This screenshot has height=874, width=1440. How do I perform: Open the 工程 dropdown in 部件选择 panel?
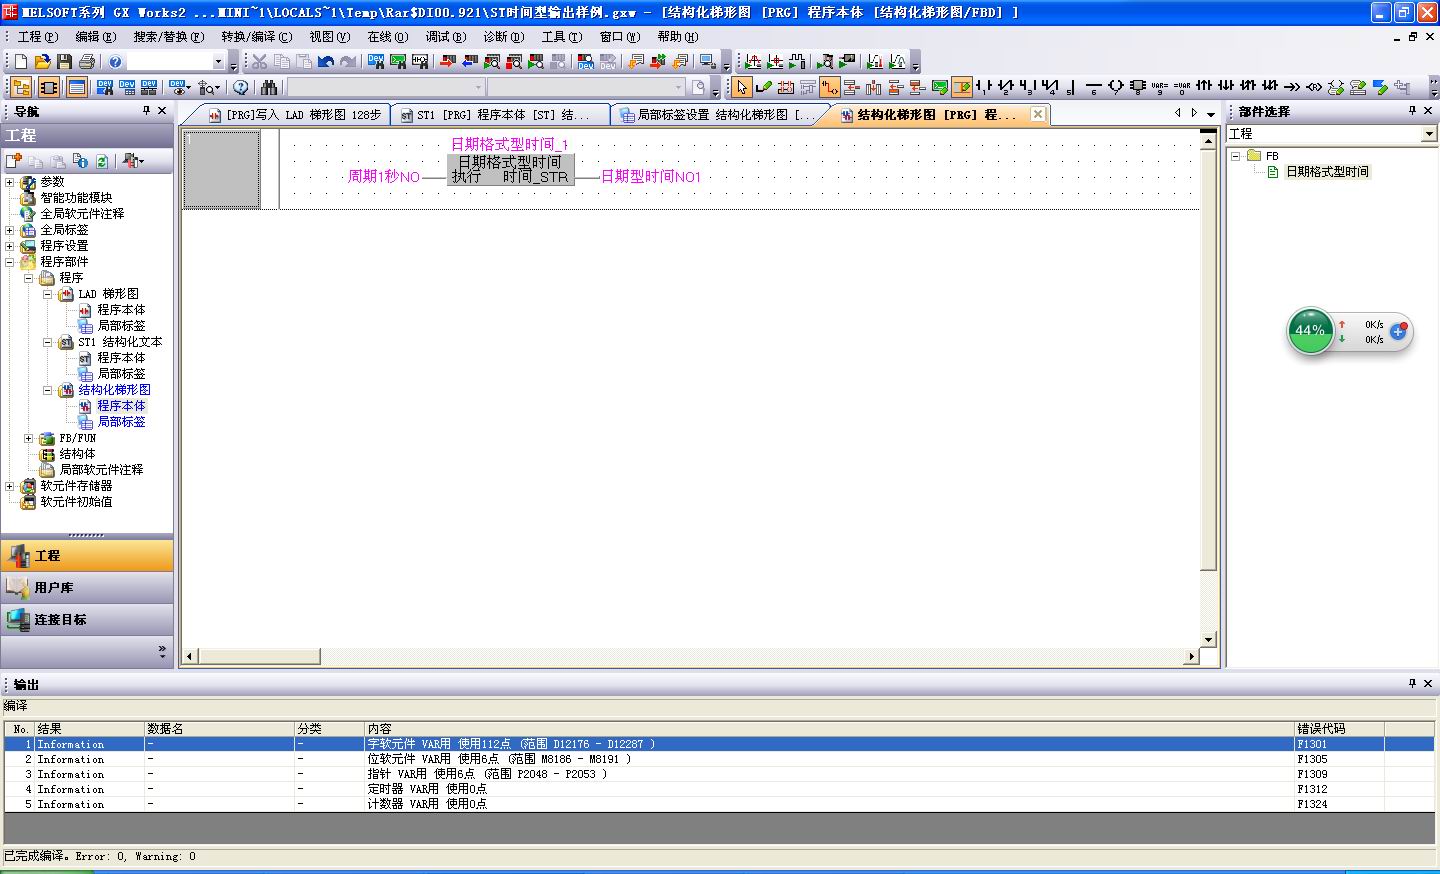[1428, 134]
